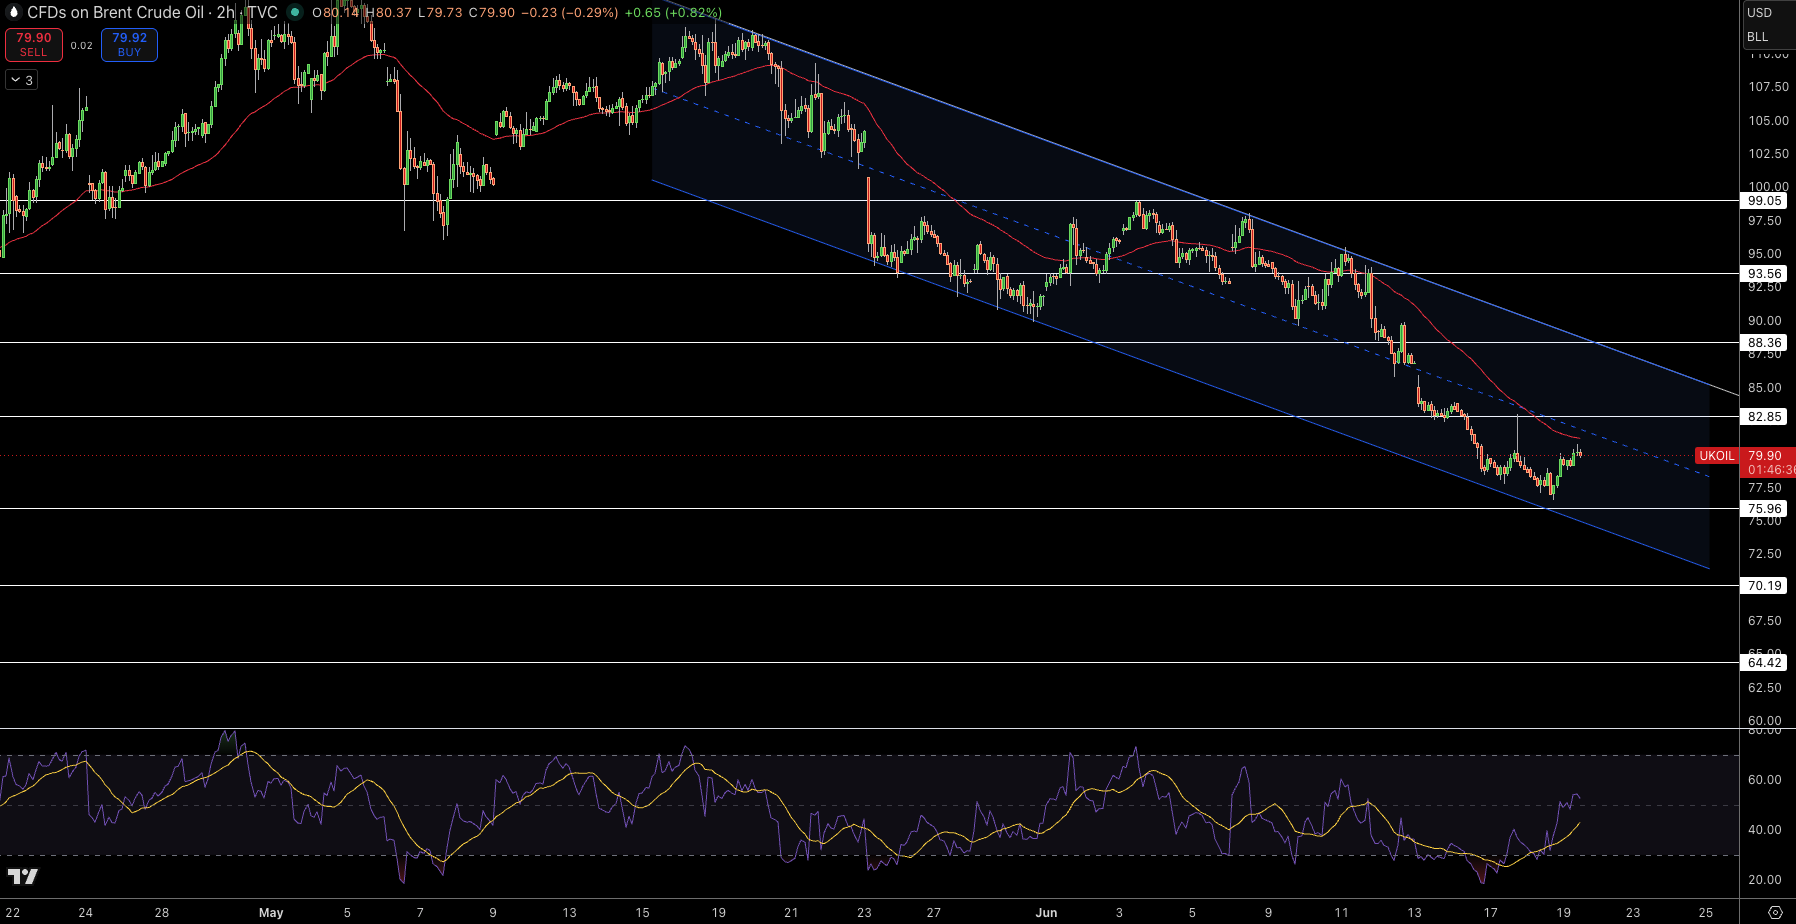Click the L79.73 low value
The width and height of the screenshot is (1796, 924).
click(x=440, y=13)
